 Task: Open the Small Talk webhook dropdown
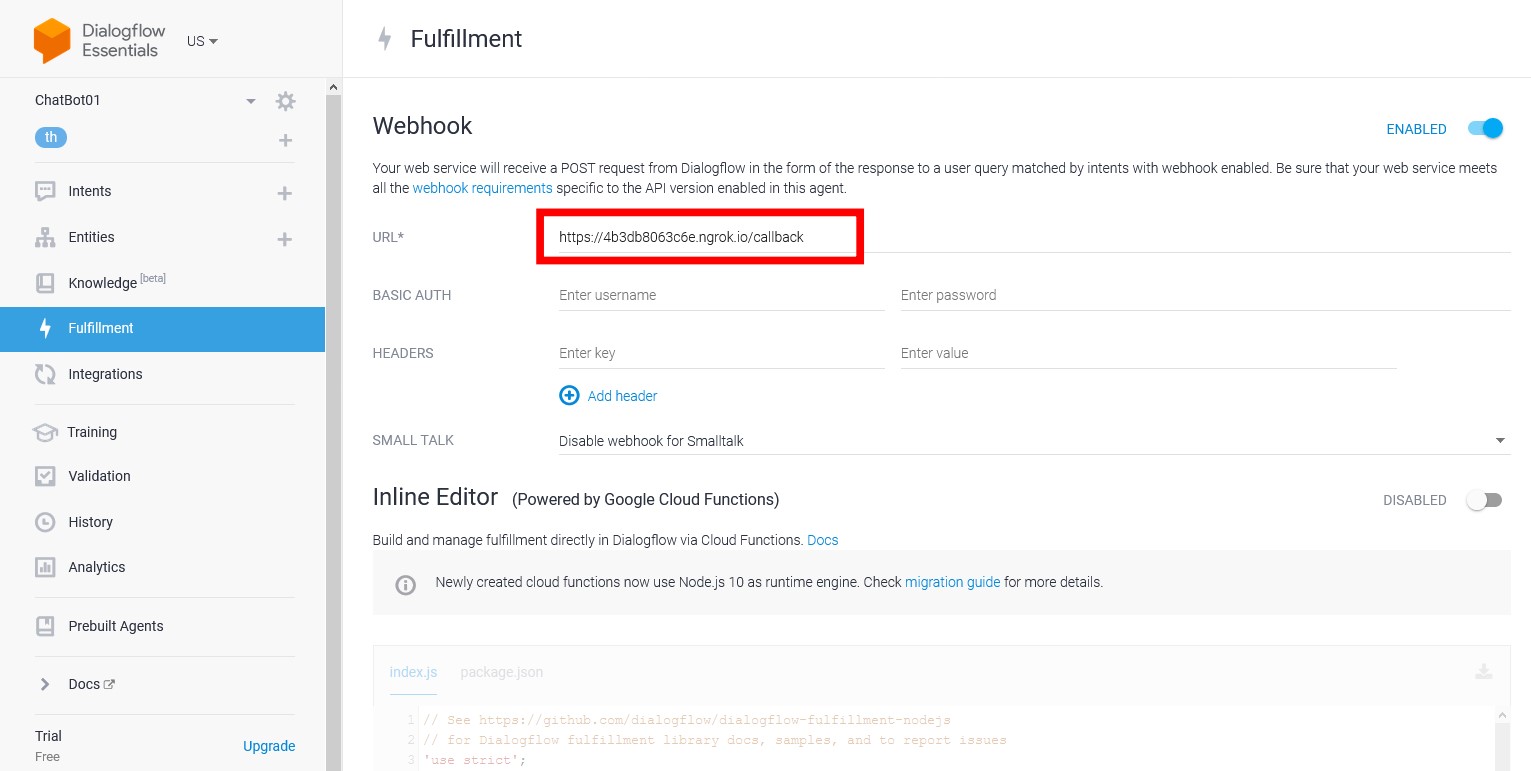click(1034, 440)
